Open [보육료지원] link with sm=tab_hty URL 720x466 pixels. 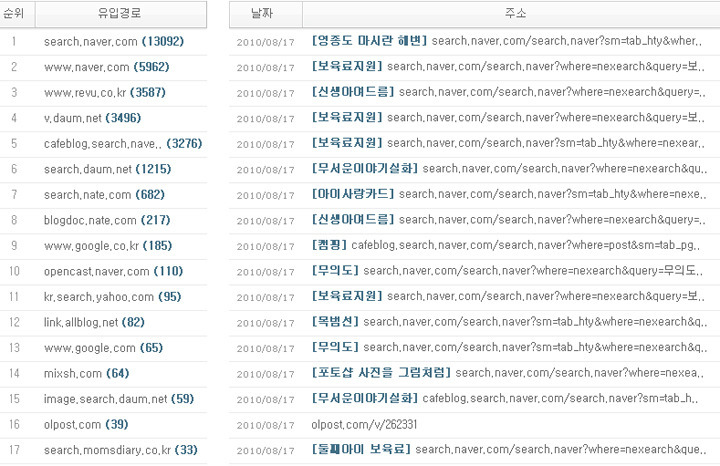347,143
